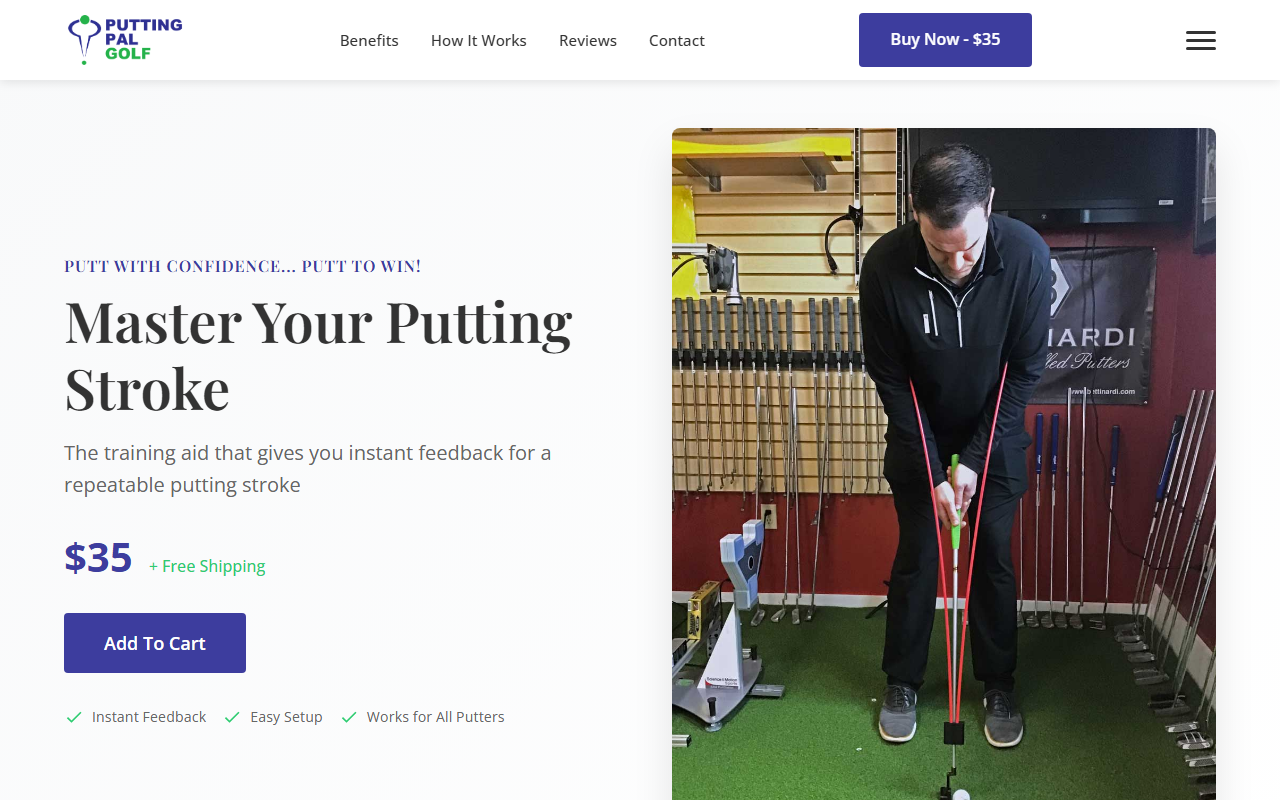
Task: Click the green checkmark beside Instant Feedback
Action: click(x=72, y=717)
